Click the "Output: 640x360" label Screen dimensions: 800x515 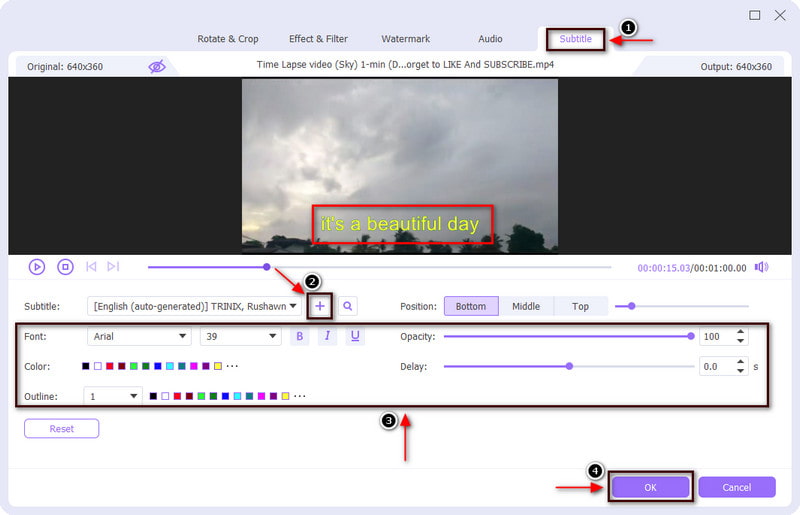(736, 66)
